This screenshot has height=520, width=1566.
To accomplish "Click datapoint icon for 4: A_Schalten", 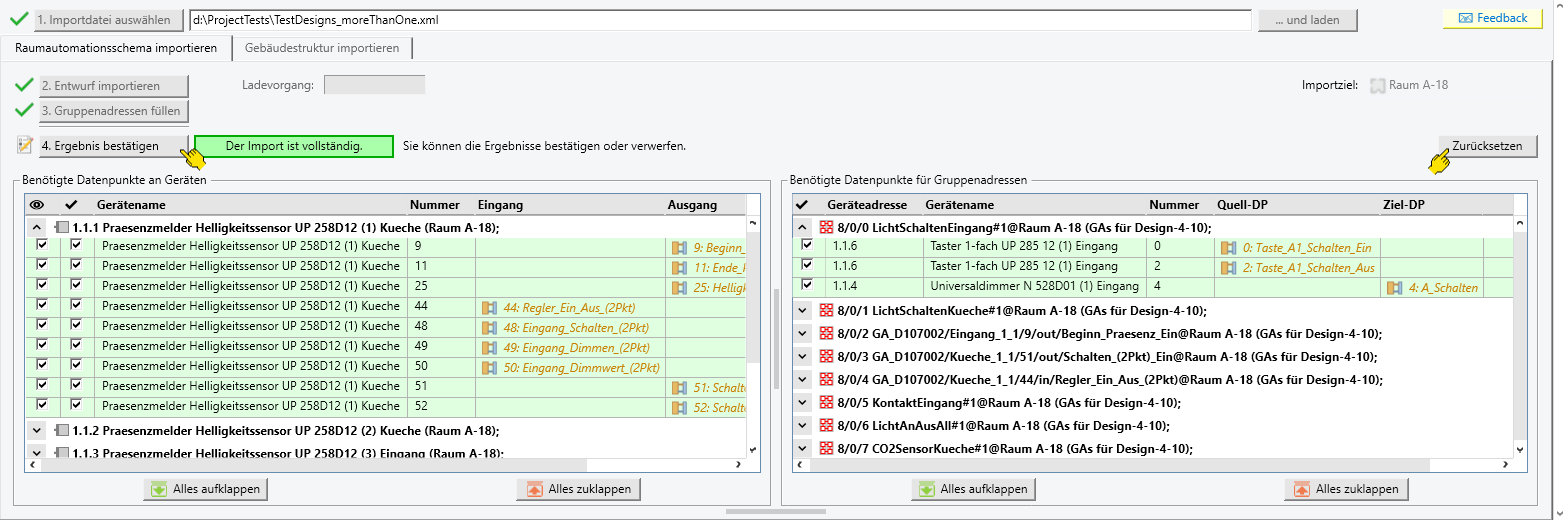I will pyautogui.click(x=1396, y=287).
